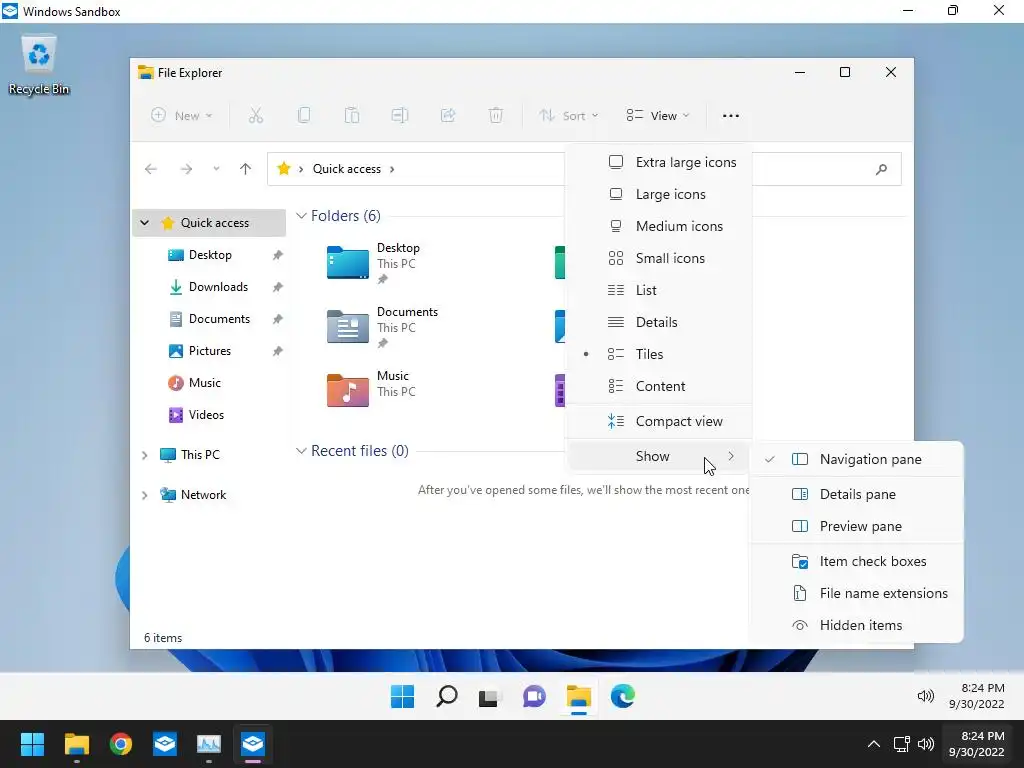Open Chat icon in sandbox taskbar

click(534, 696)
